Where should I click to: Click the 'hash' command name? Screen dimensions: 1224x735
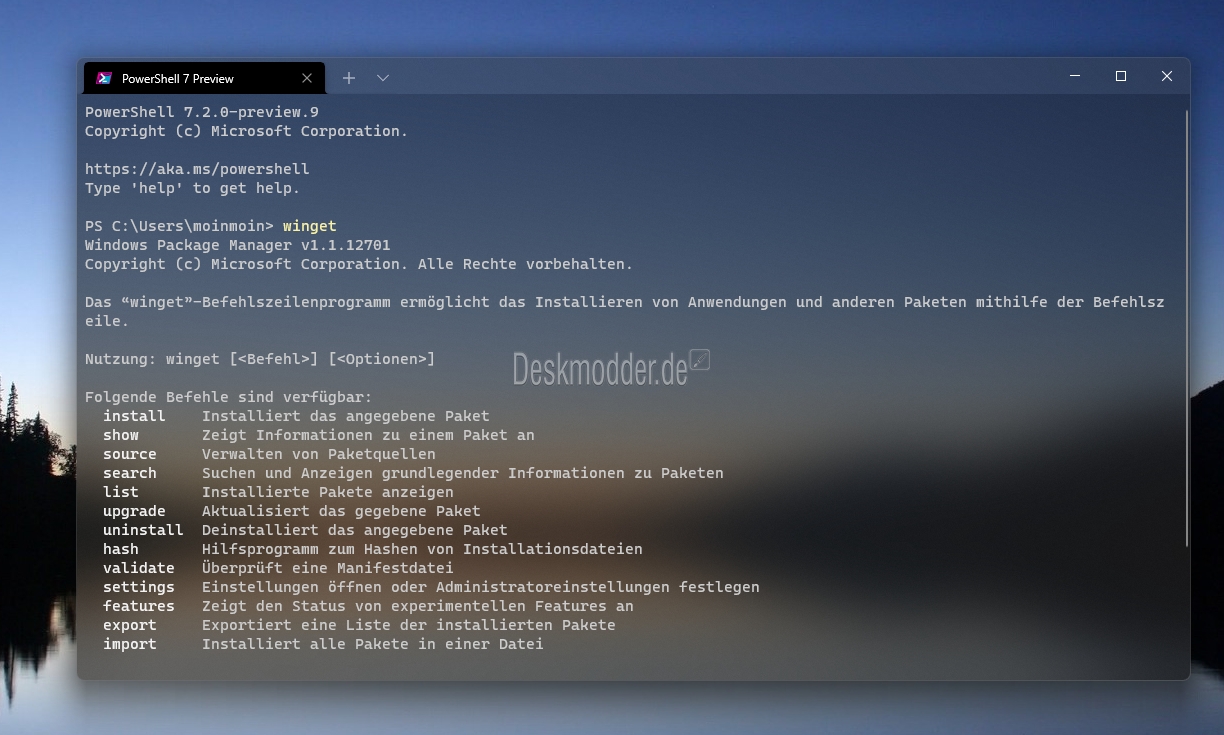(121, 549)
